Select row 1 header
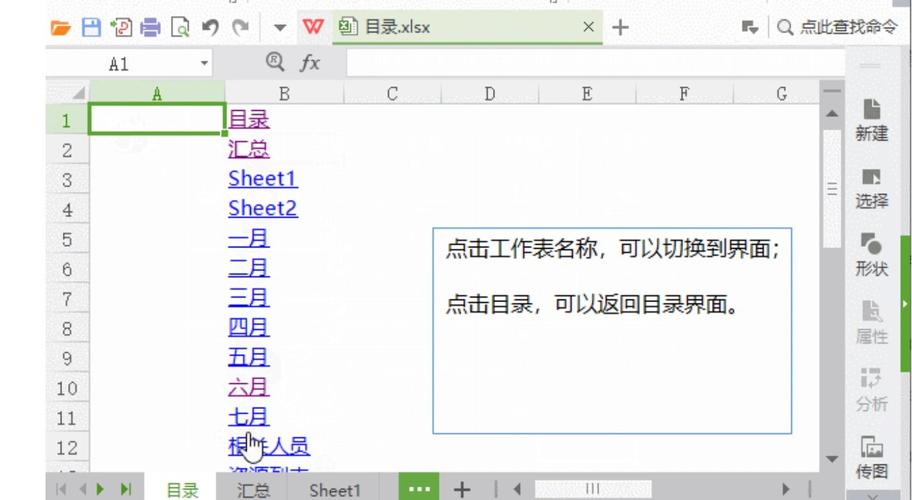The height and width of the screenshot is (500, 912). (67, 120)
